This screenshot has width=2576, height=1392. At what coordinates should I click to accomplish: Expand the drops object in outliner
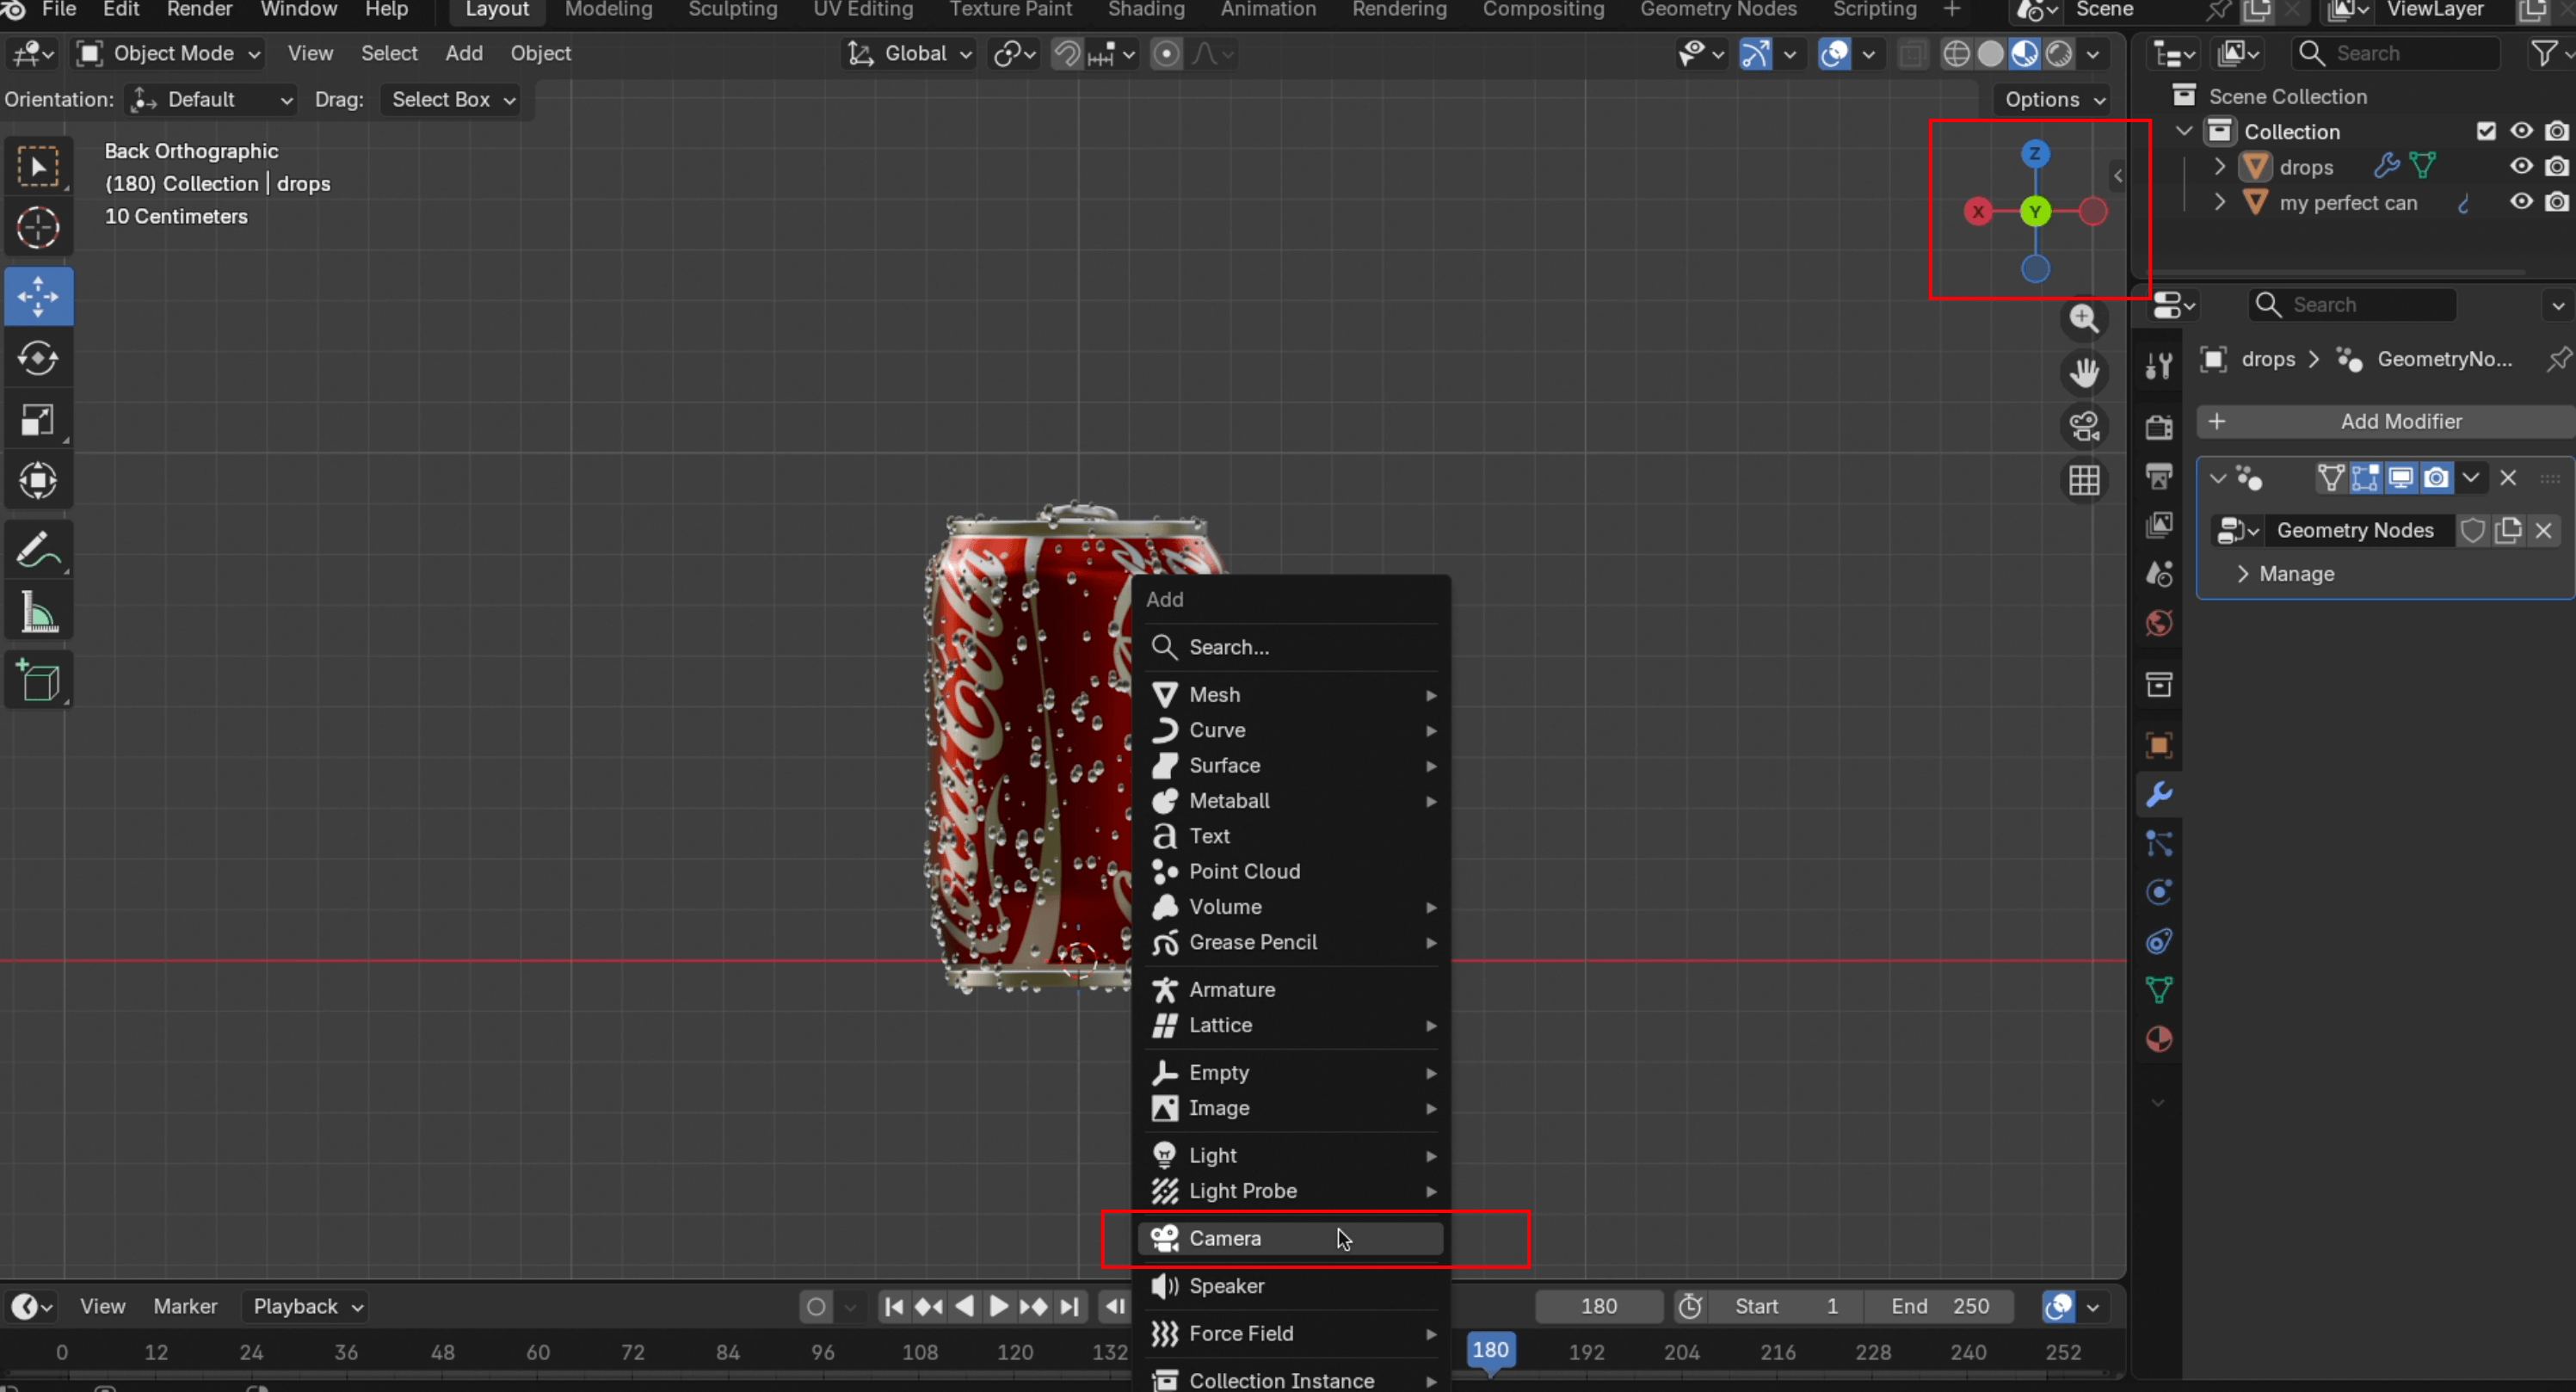coord(2220,167)
